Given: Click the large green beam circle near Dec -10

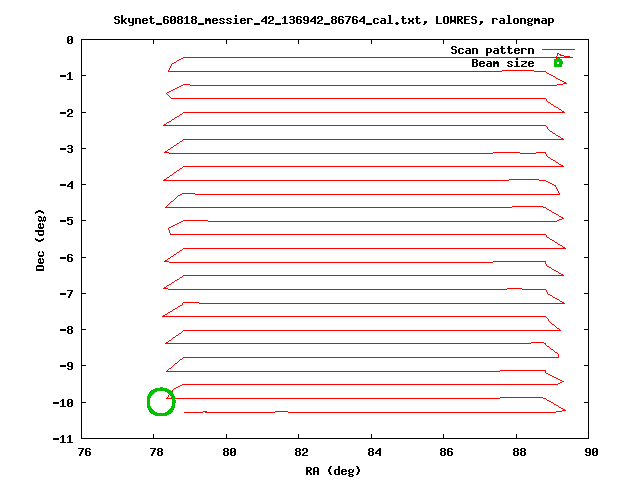Looking at the screenshot, I should tap(161, 402).
